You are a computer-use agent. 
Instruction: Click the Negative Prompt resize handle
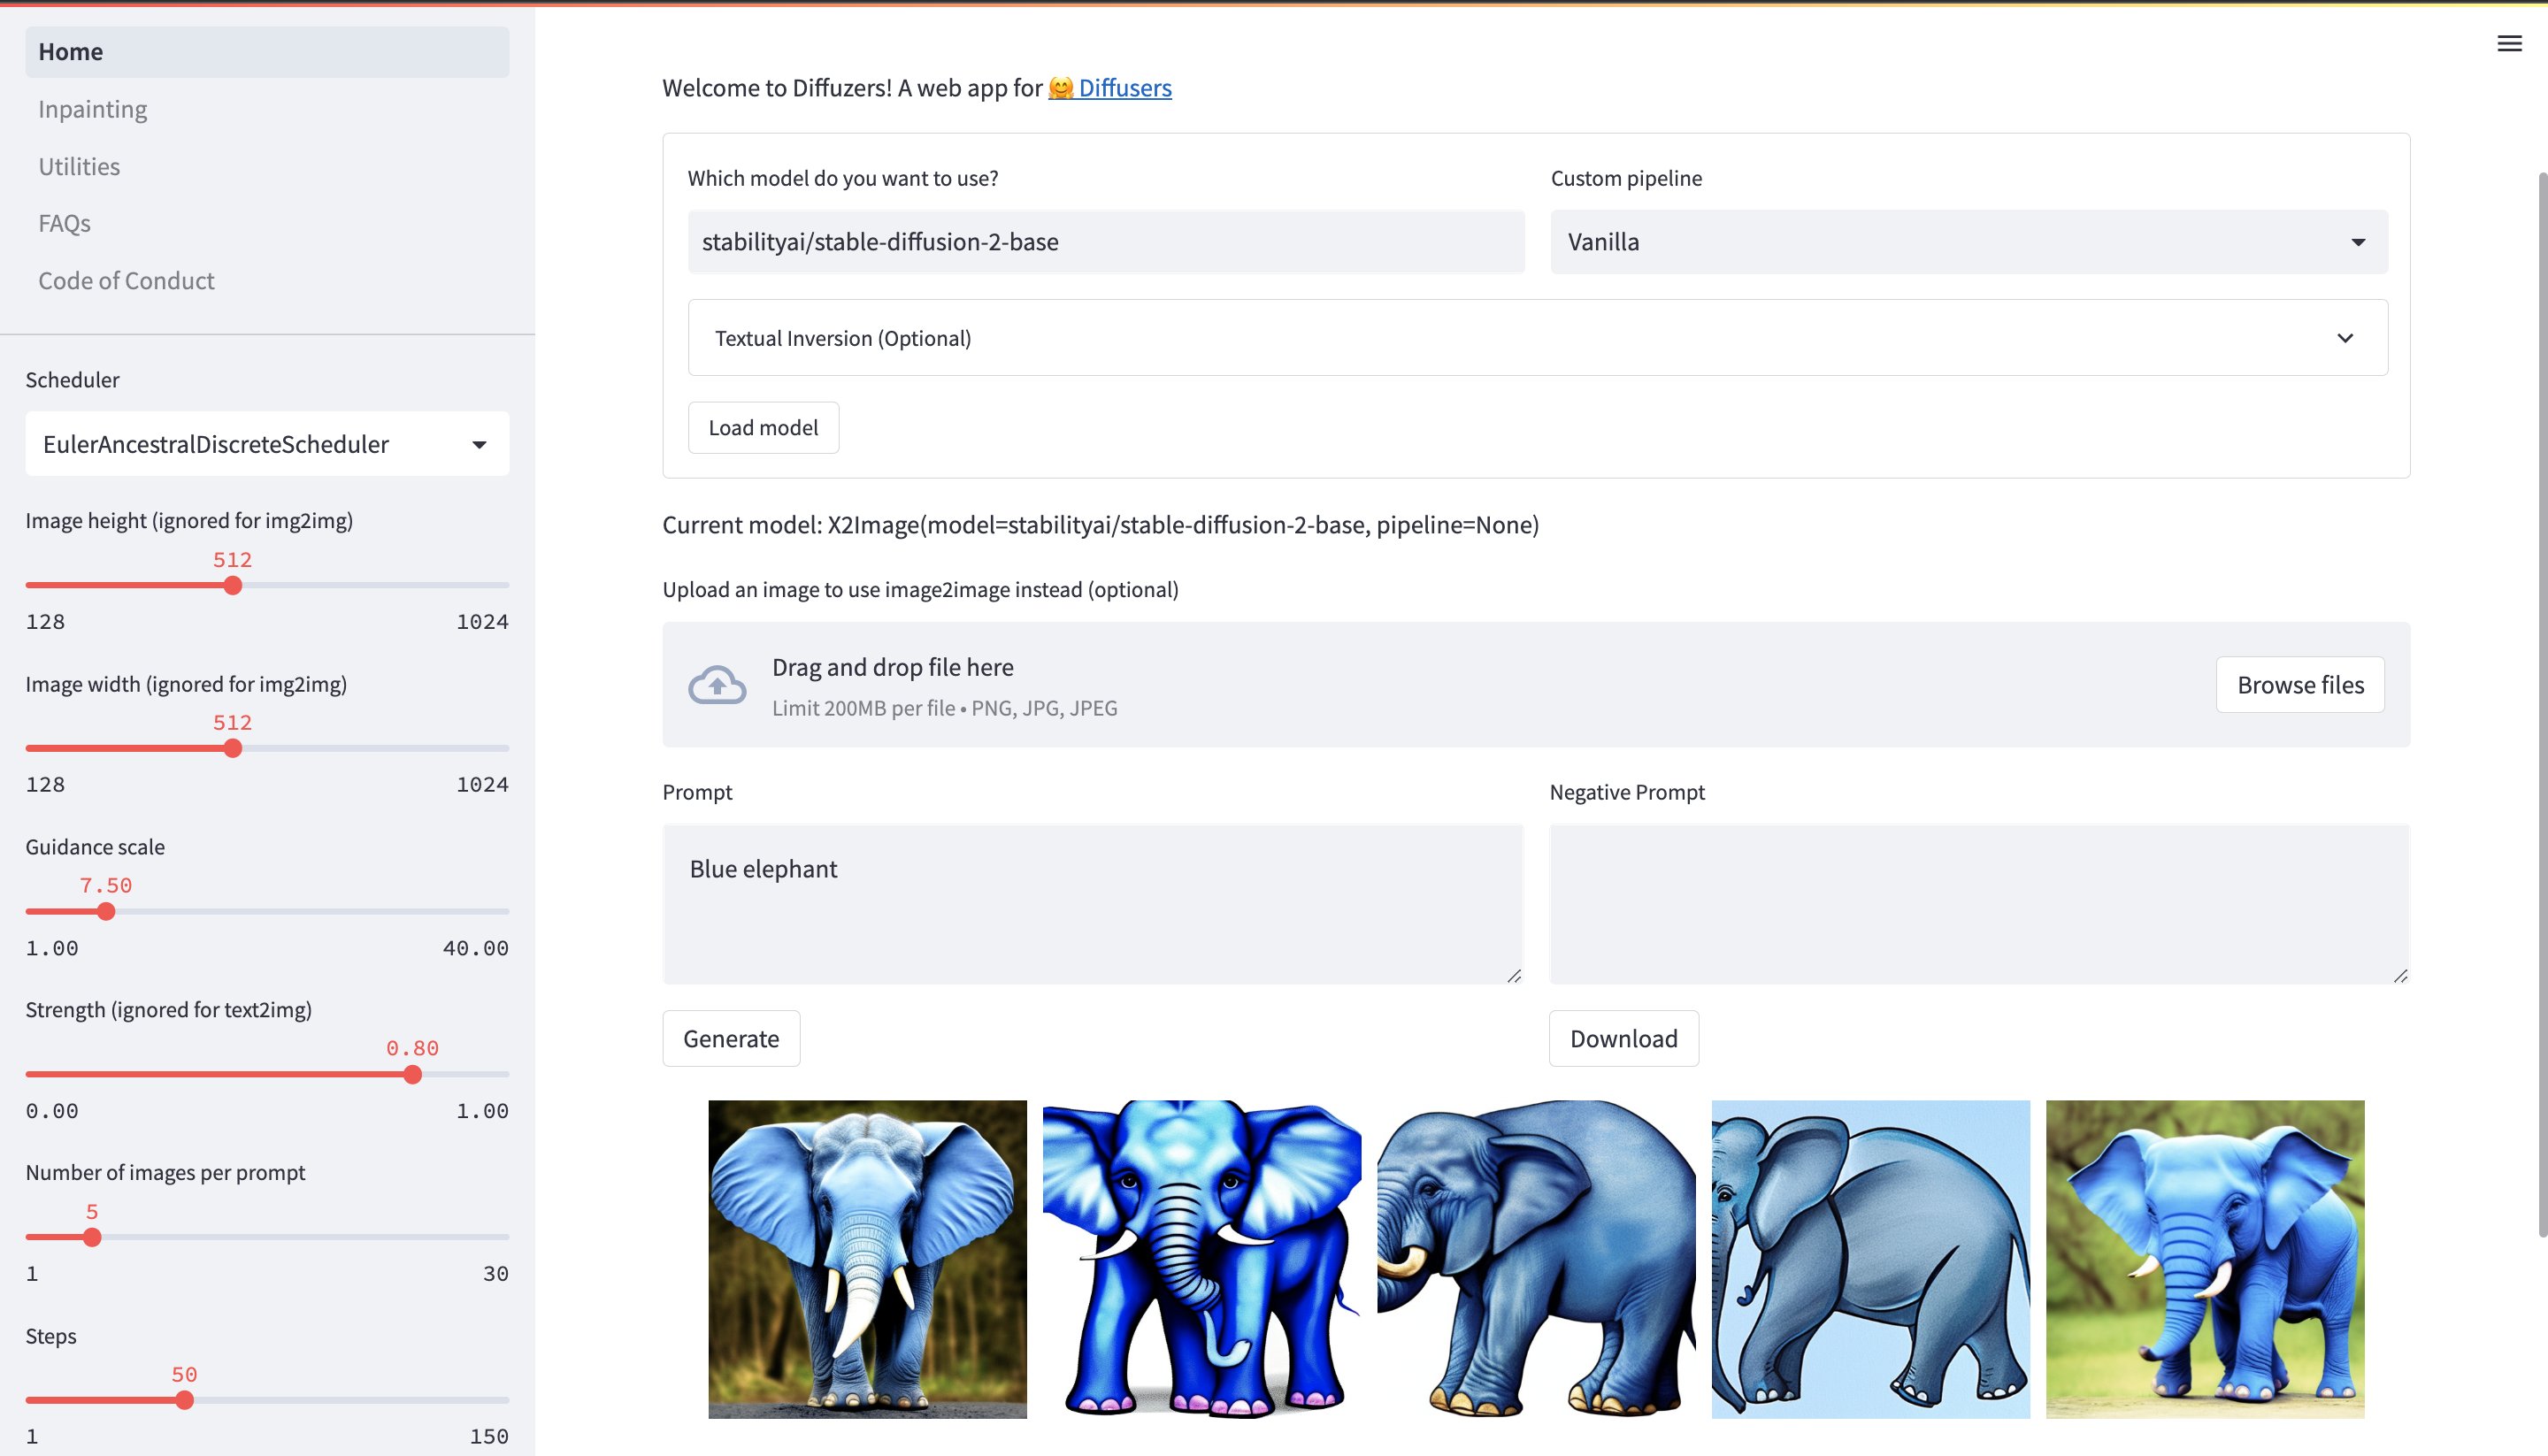[x=2400, y=975]
